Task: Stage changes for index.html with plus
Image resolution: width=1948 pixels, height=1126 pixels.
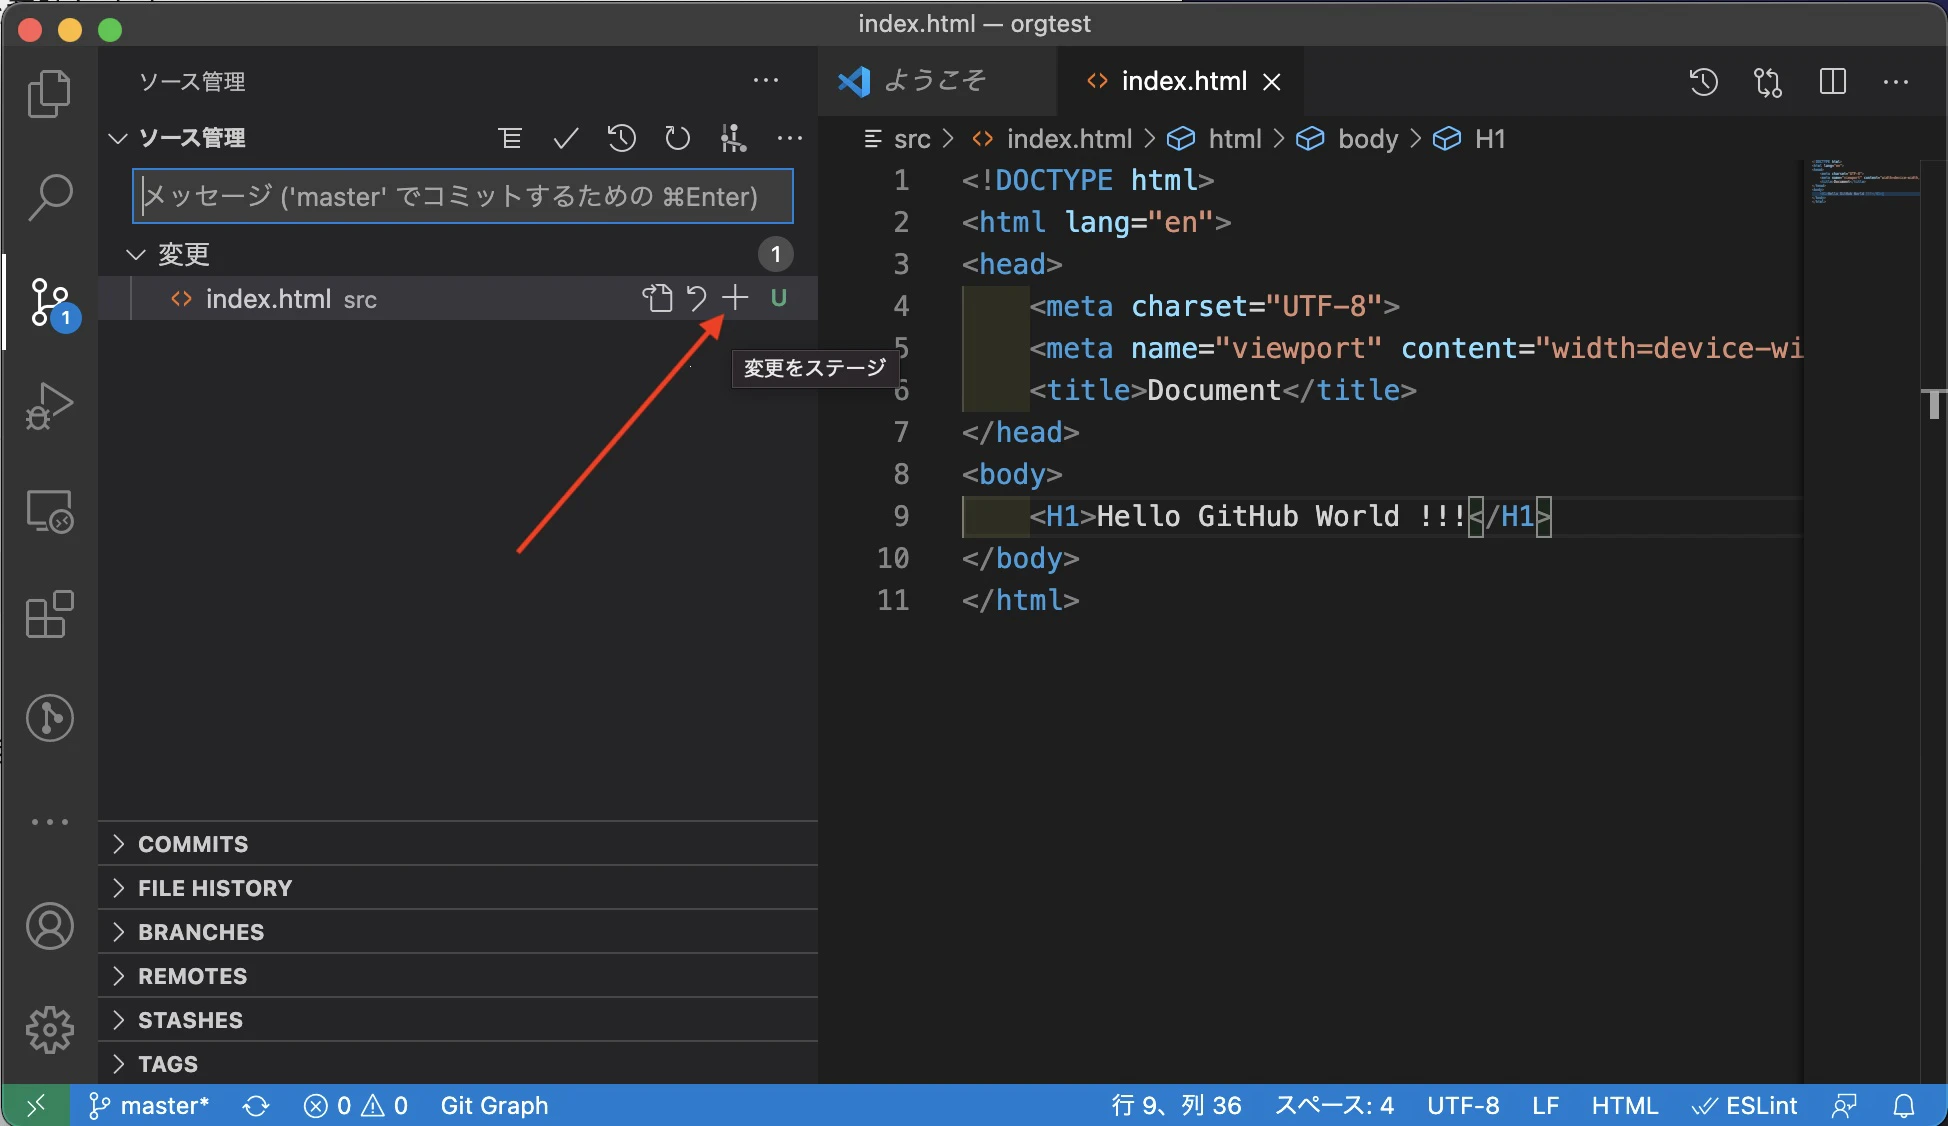Action: pos(735,298)
